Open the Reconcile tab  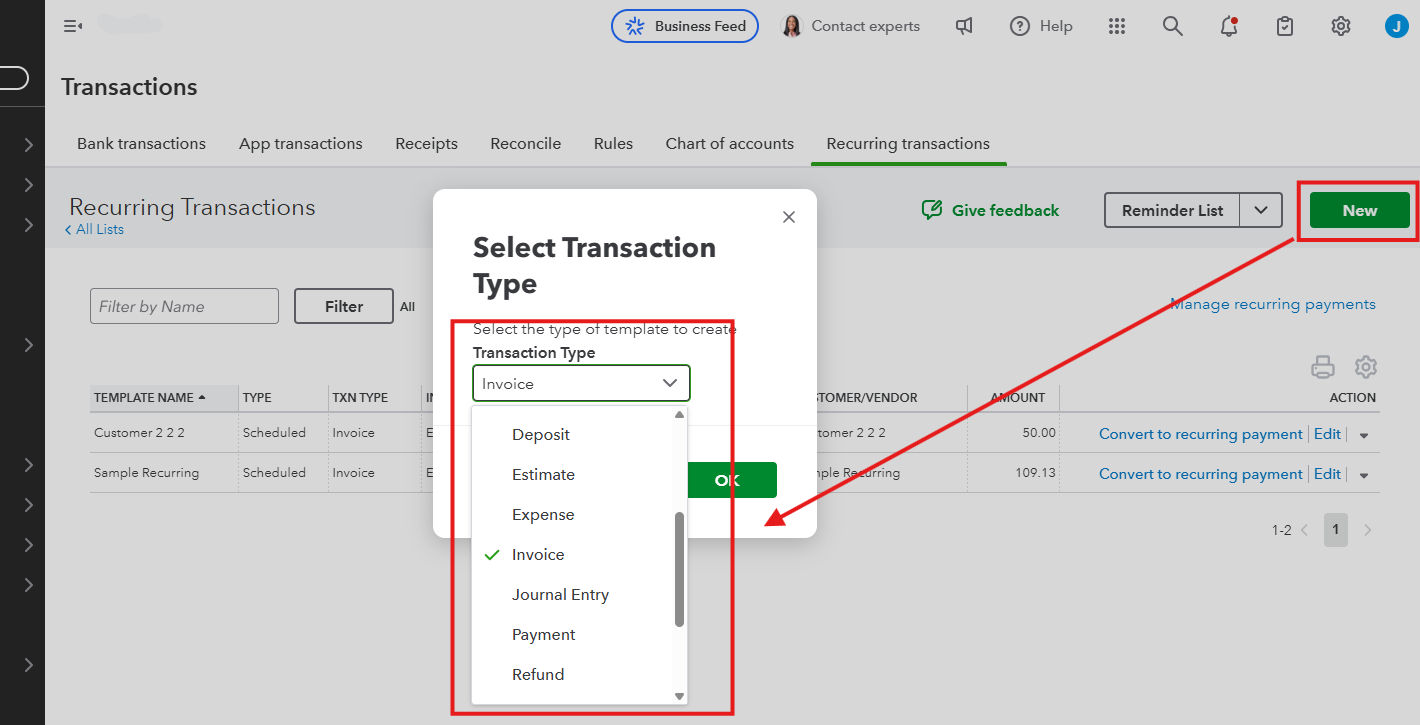tap(526, 143)
